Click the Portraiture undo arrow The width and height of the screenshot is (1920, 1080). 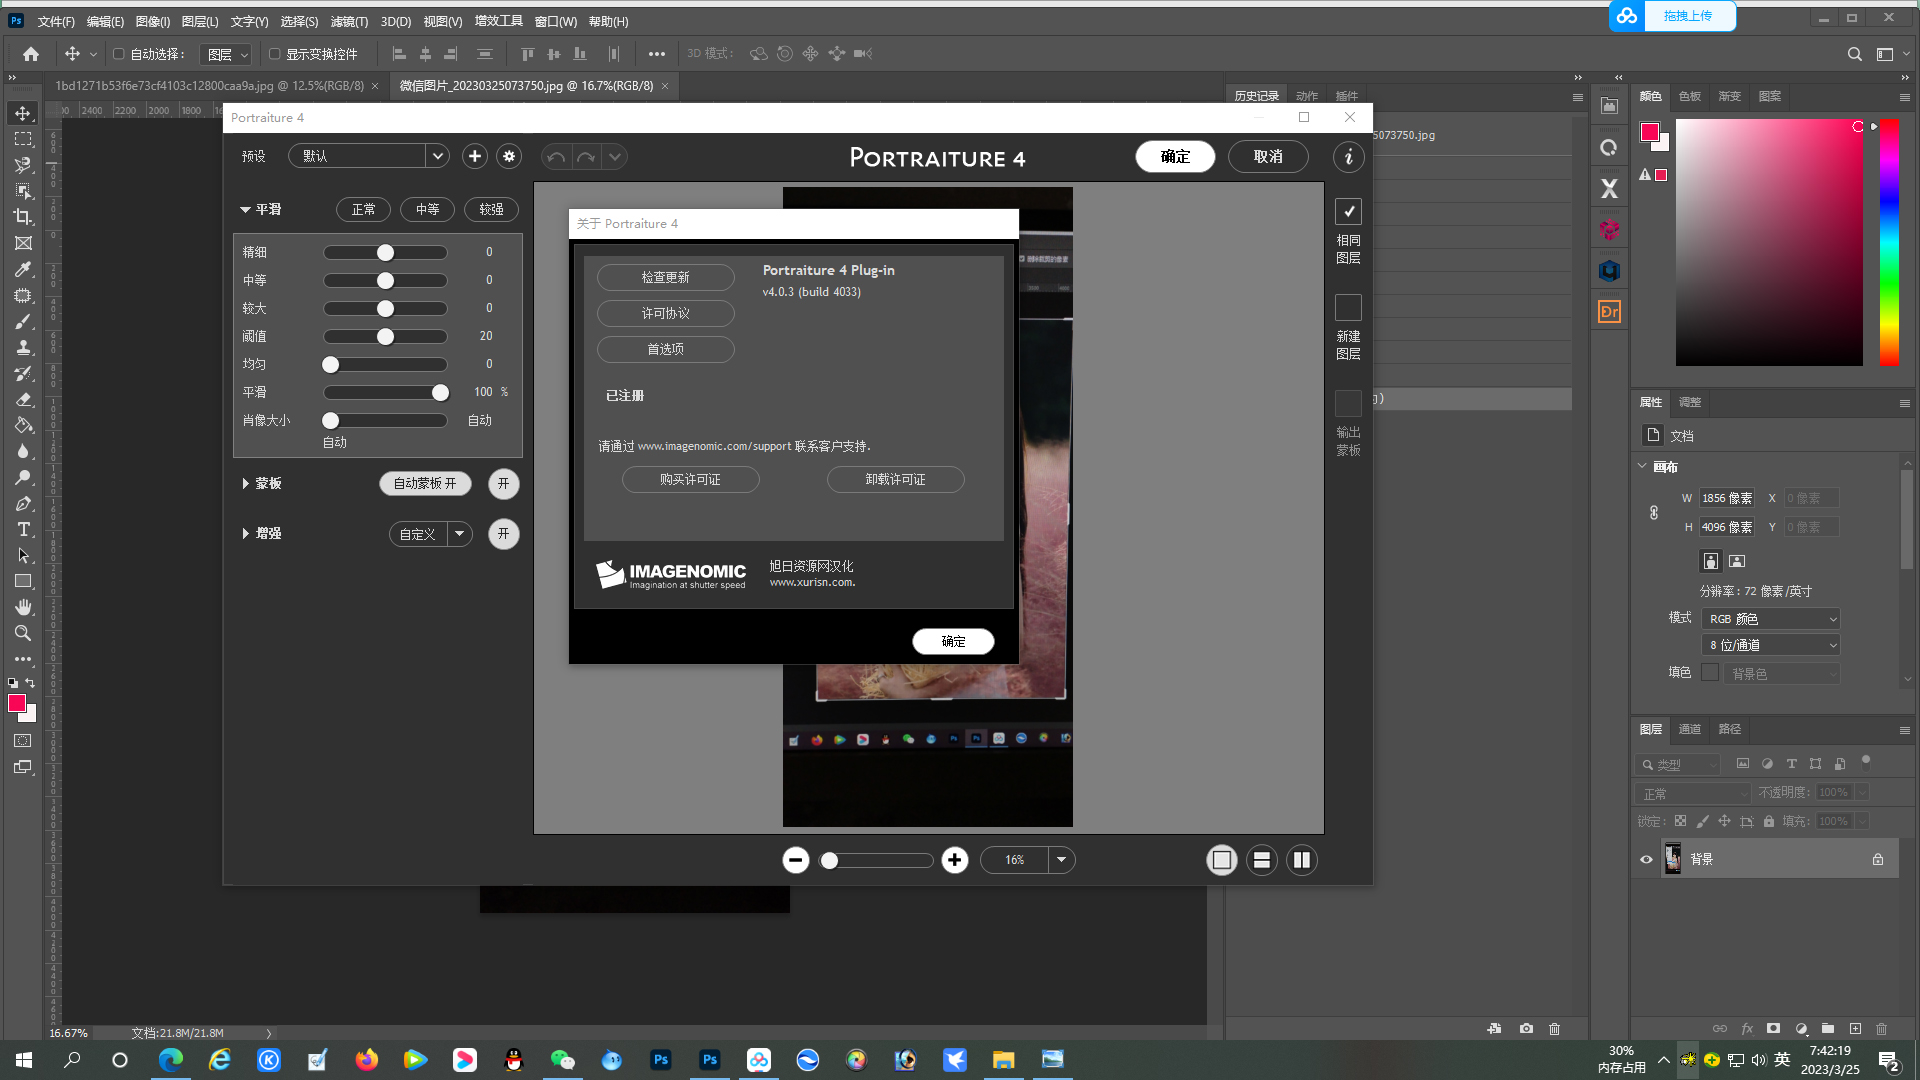point(557,157)
